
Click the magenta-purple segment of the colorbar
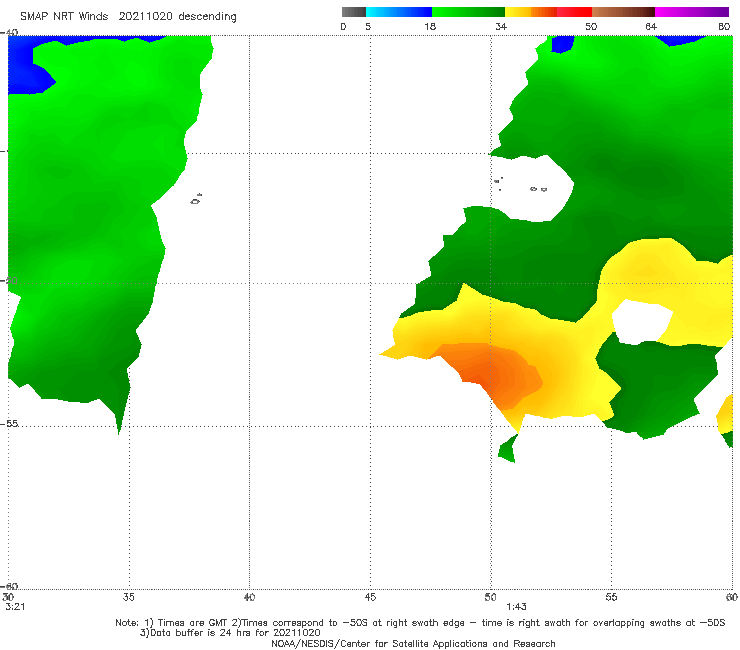pyautogui.click(x=692, y=12)
